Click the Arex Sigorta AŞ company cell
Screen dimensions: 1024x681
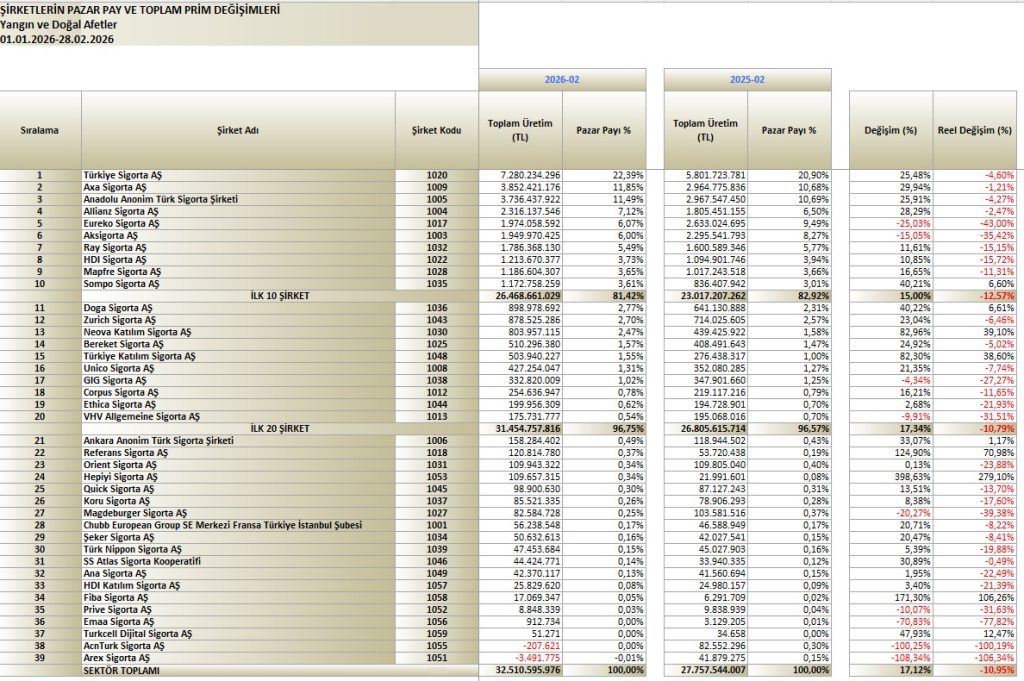(113, 657)
